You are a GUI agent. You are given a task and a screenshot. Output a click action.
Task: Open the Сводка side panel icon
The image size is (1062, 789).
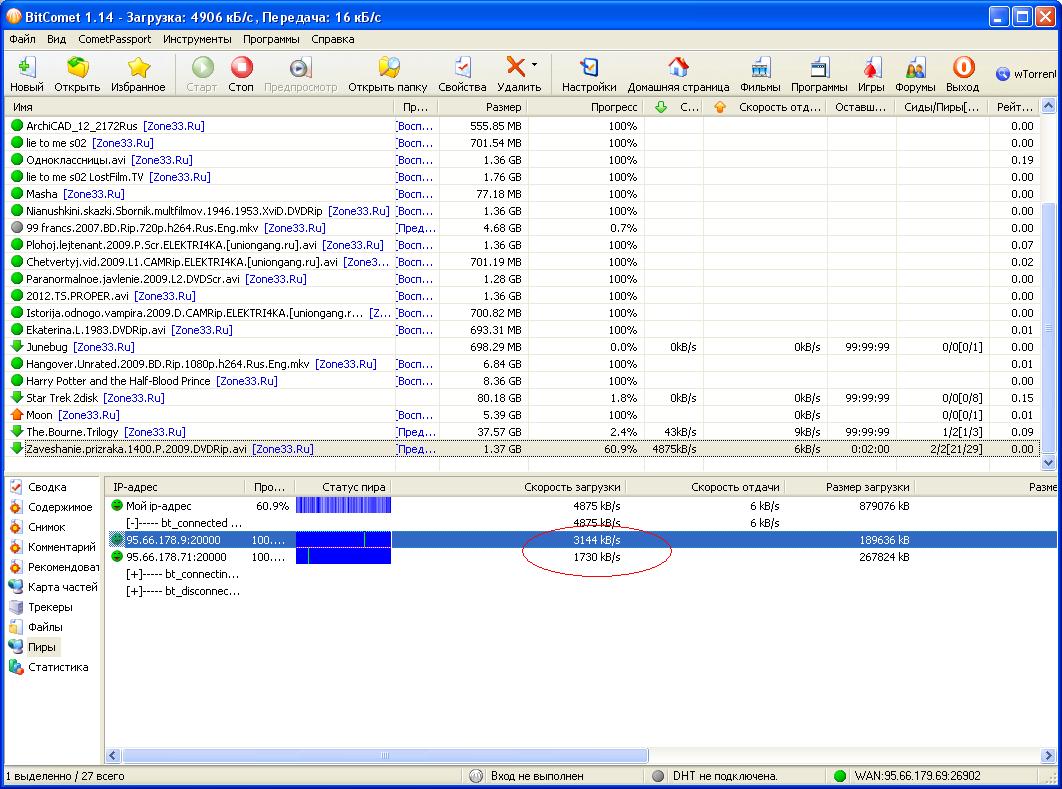coord(16,487)
